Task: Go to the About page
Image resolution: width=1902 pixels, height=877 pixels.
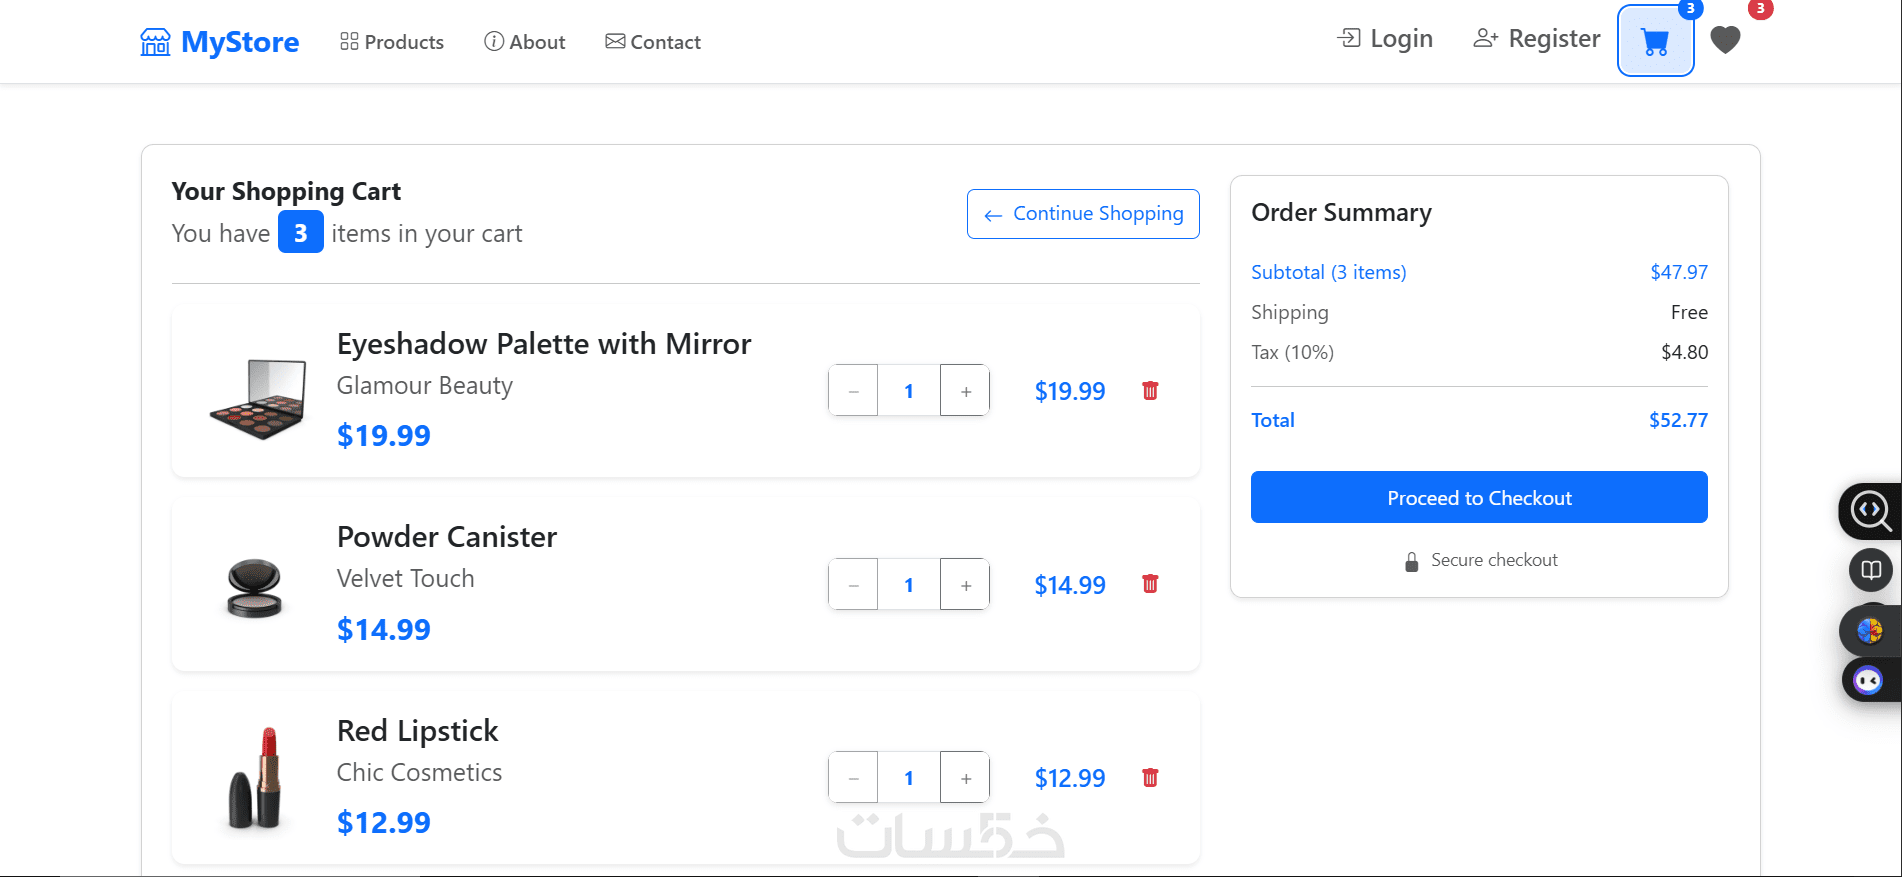Action: [525, 42]
